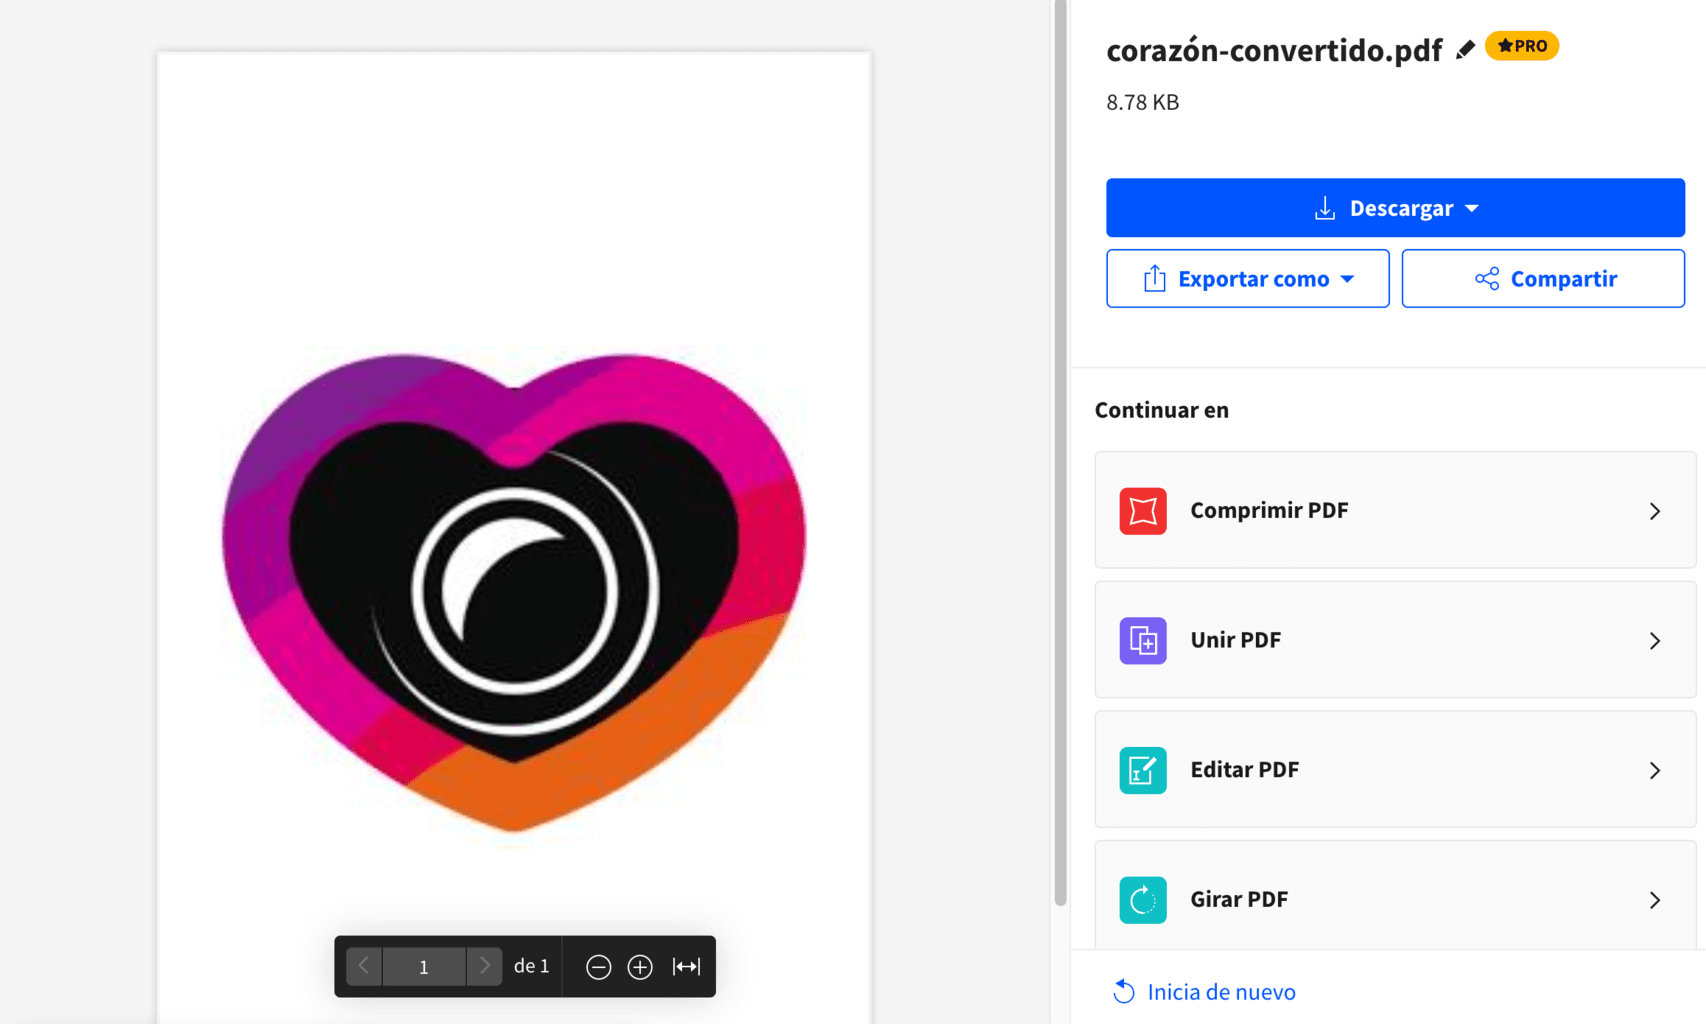Click the corazón-convertido.pdf filename
The width and height of the screenshot is (1706, 1024).
[1274, 50]
